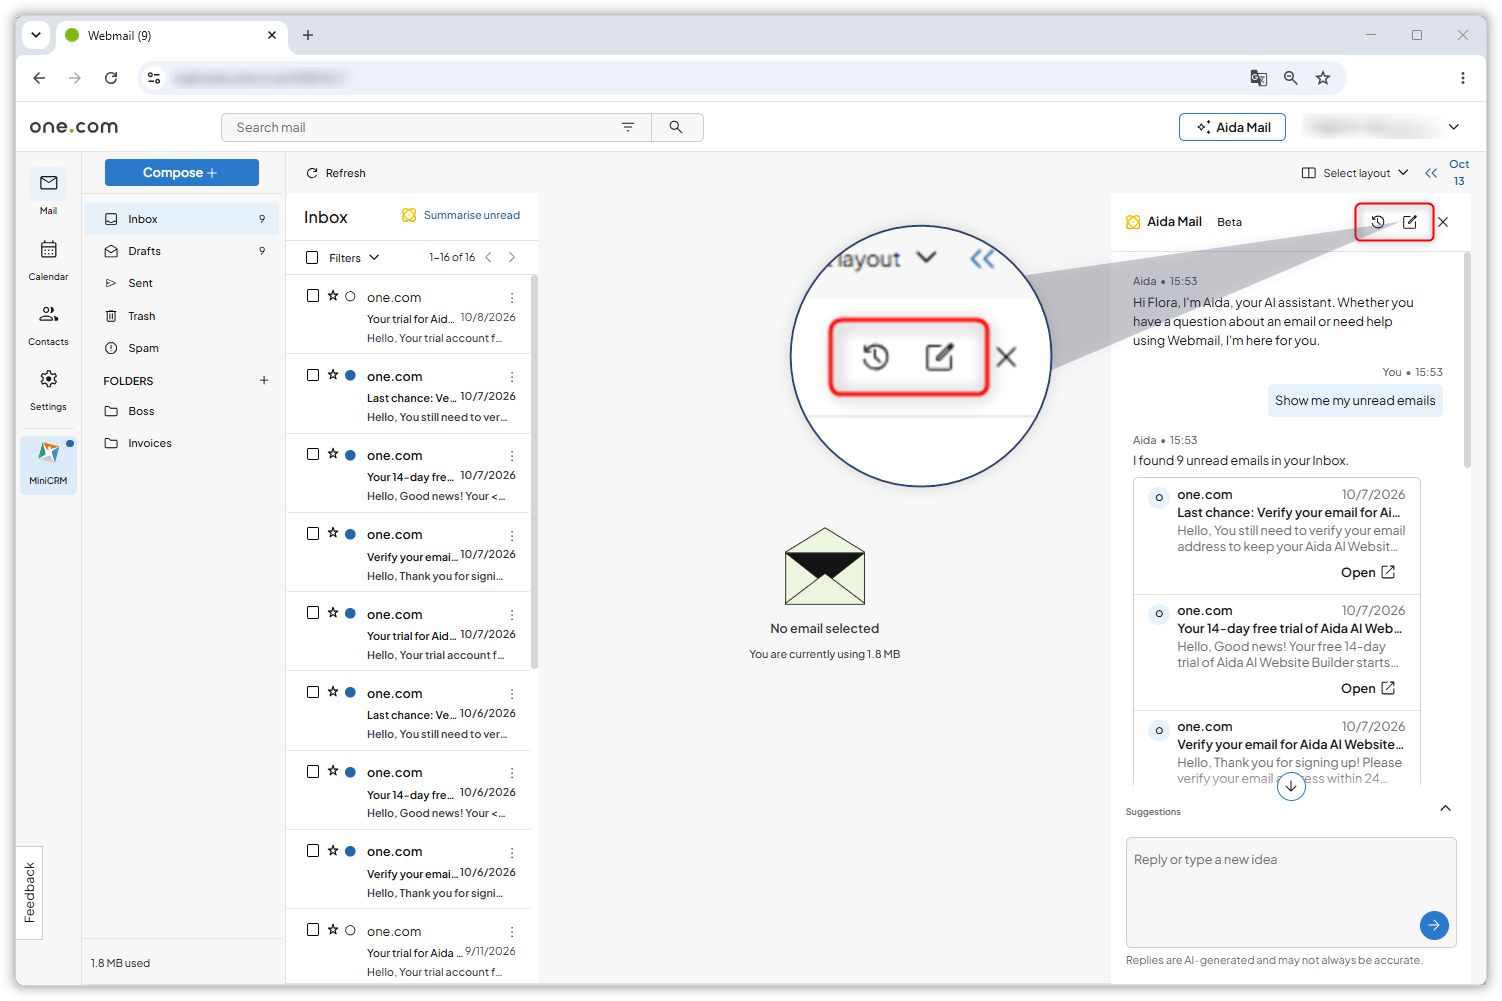The width and height of the screenshot is (1502, 1001).
Task: Select the 10/8/2026 trial email checkbox
Action: tap(313, 296)
